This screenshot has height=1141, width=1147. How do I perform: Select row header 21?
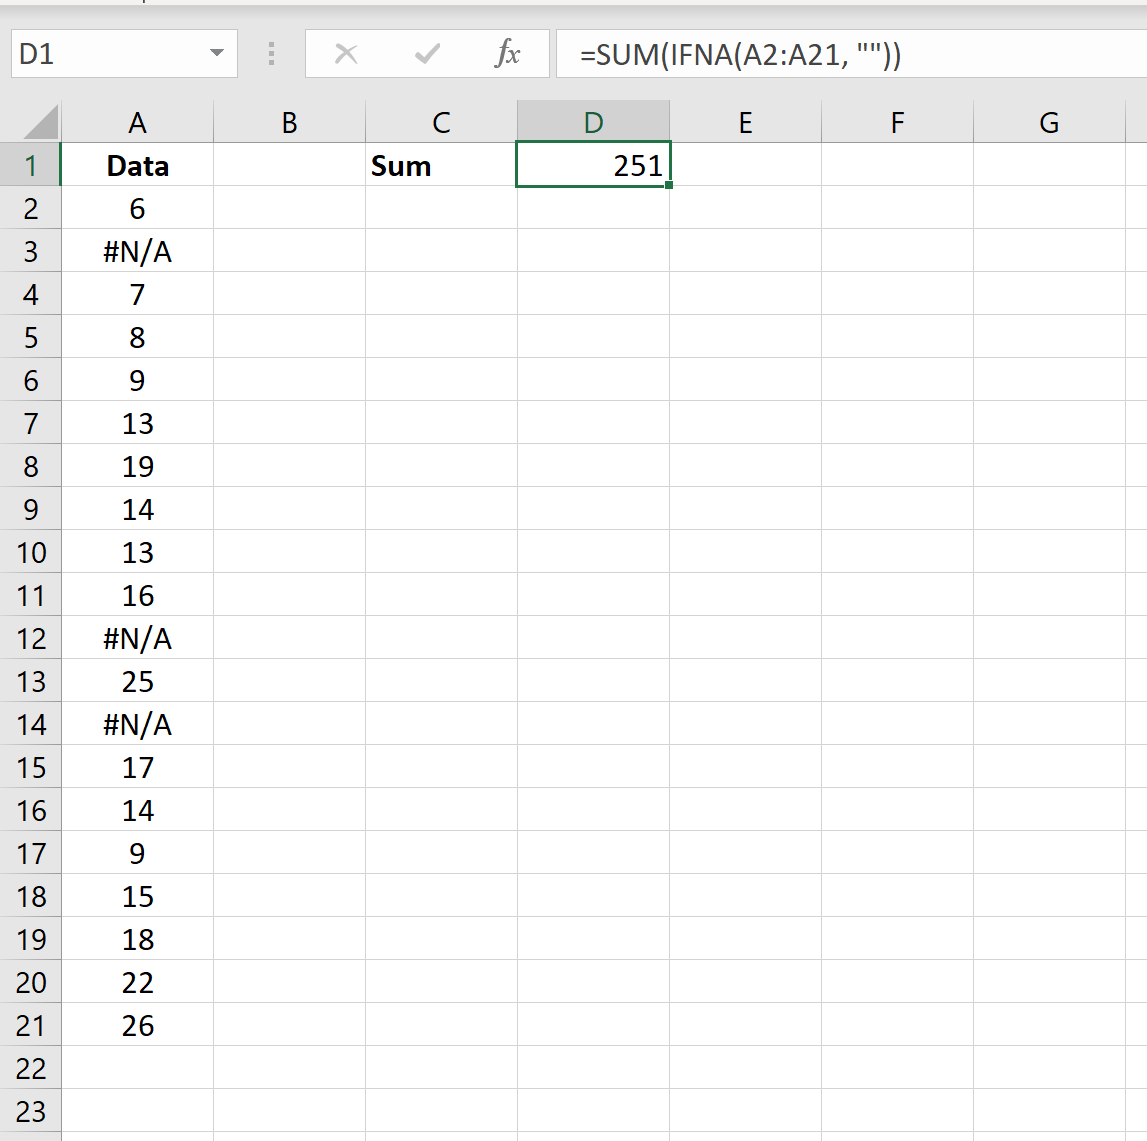(x=31, y=1025)
